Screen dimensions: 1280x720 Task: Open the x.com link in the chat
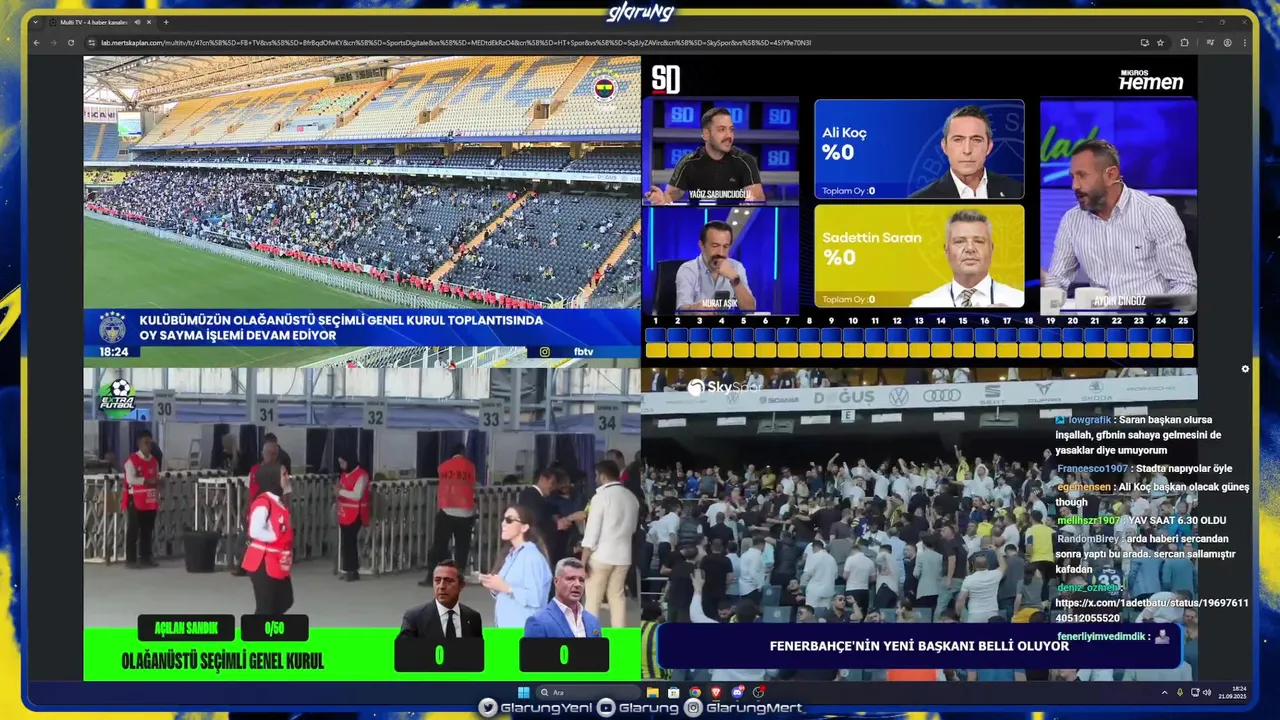pyautogui.click(x=1152, y=610)
